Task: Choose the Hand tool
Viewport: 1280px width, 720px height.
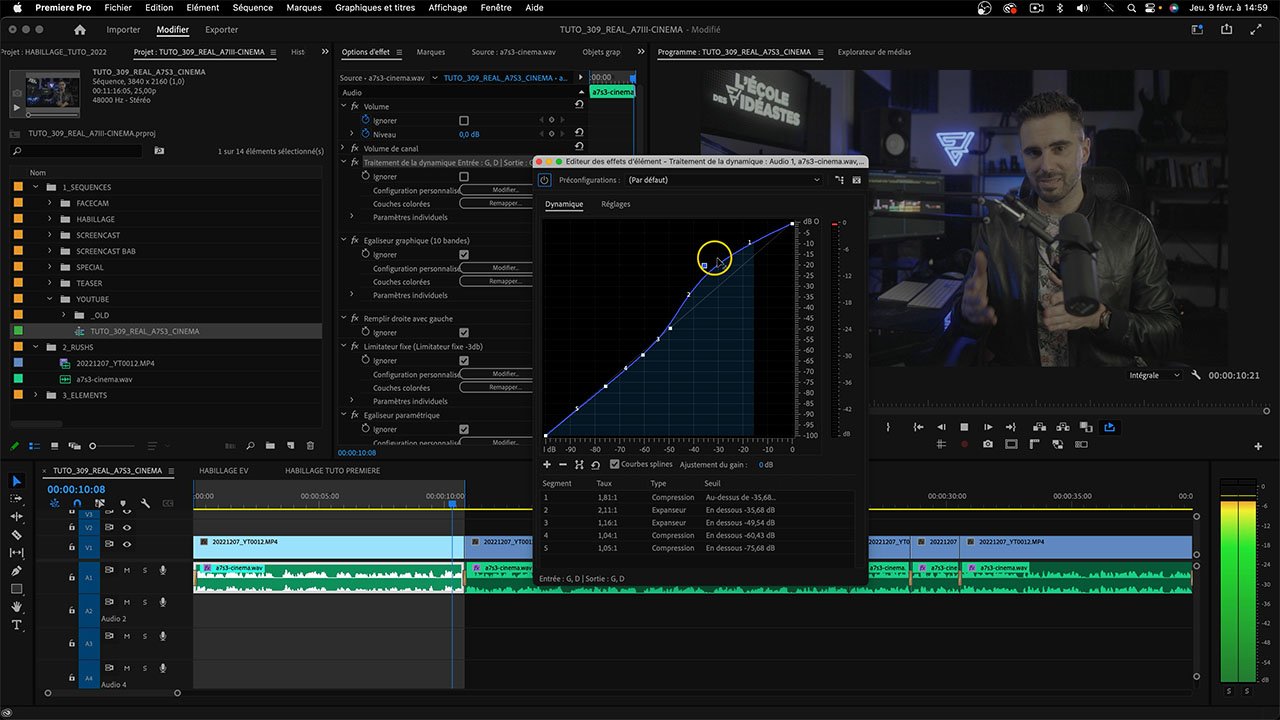Action: pyautogui.click(x=16, y=607)
